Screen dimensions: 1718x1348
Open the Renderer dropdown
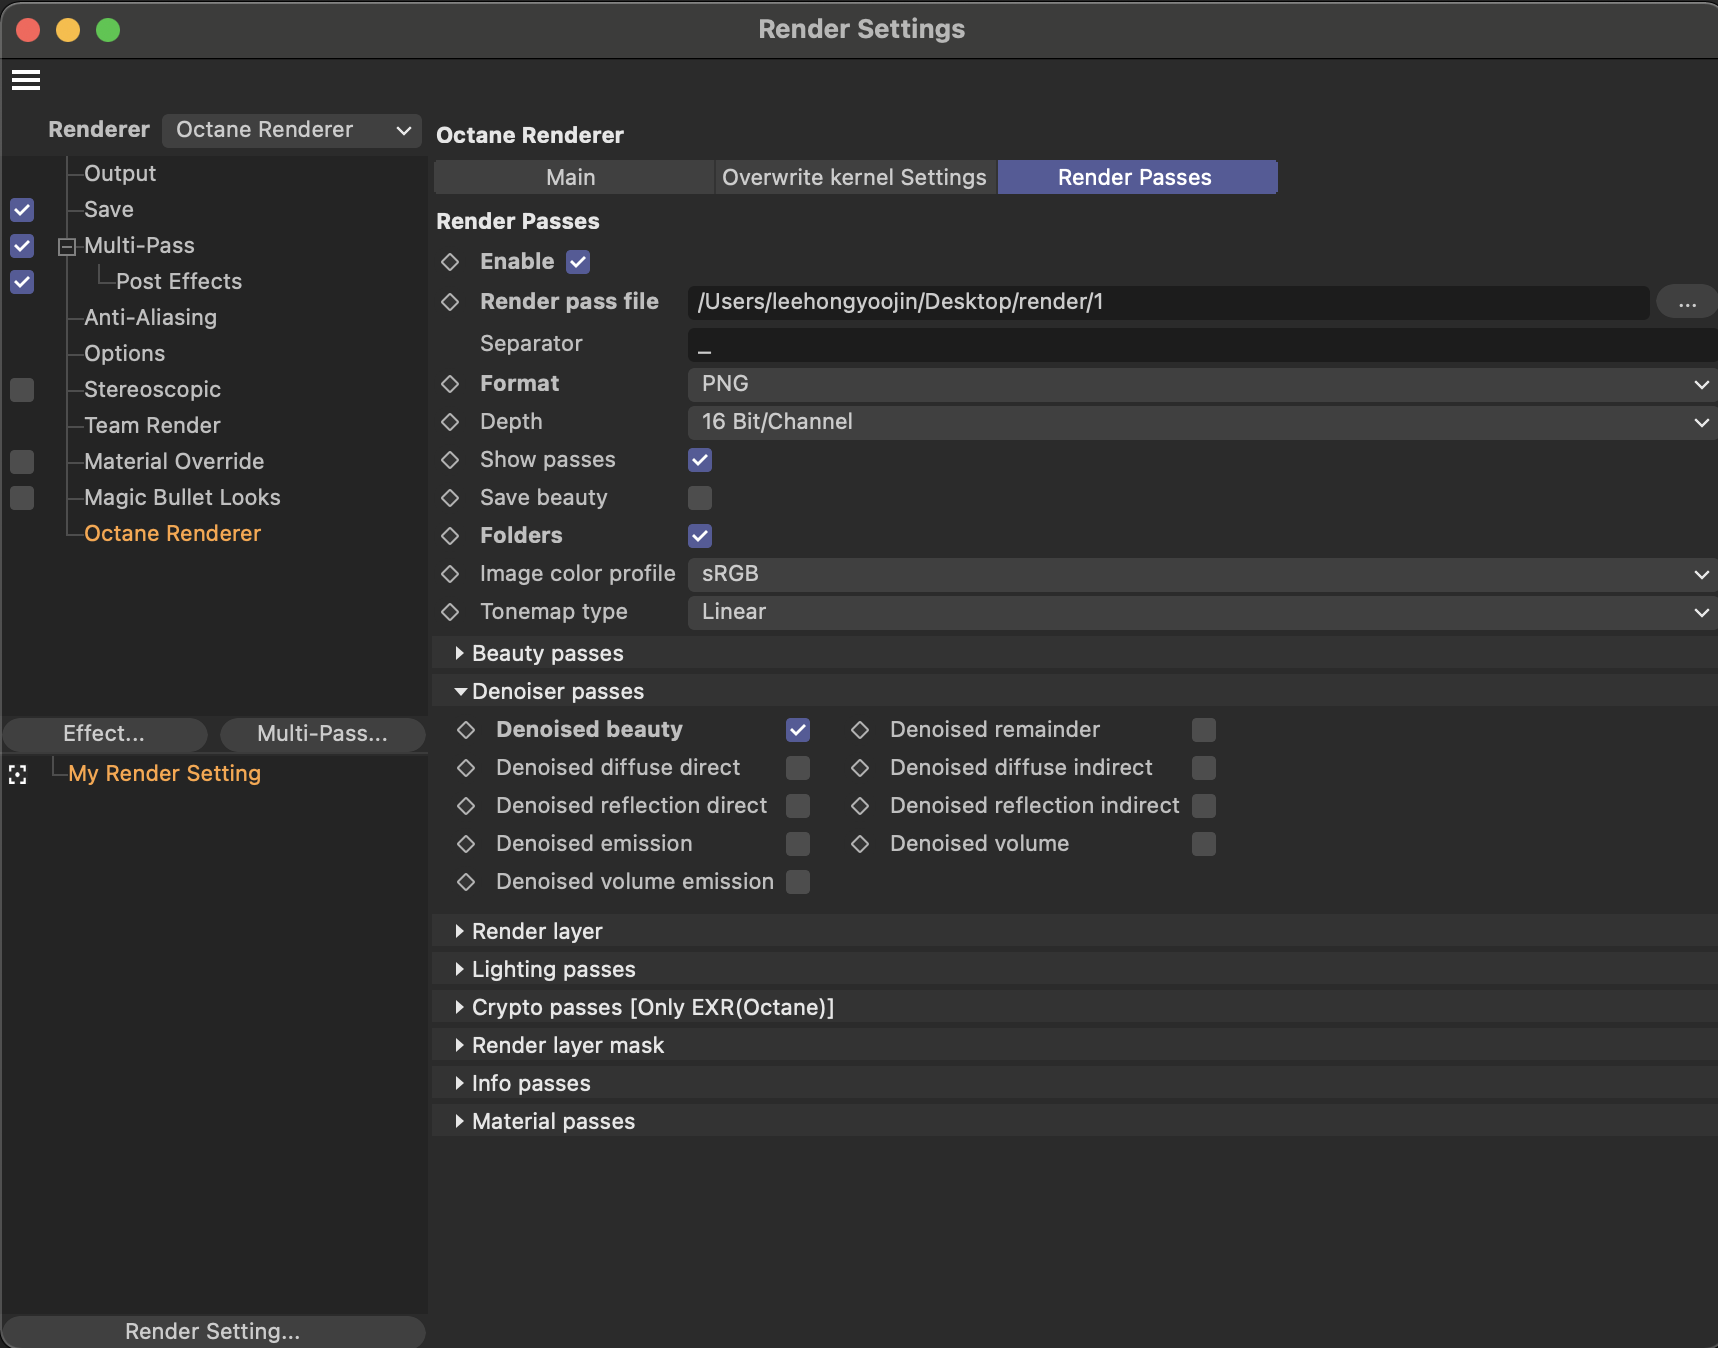[x=292, y=130]
